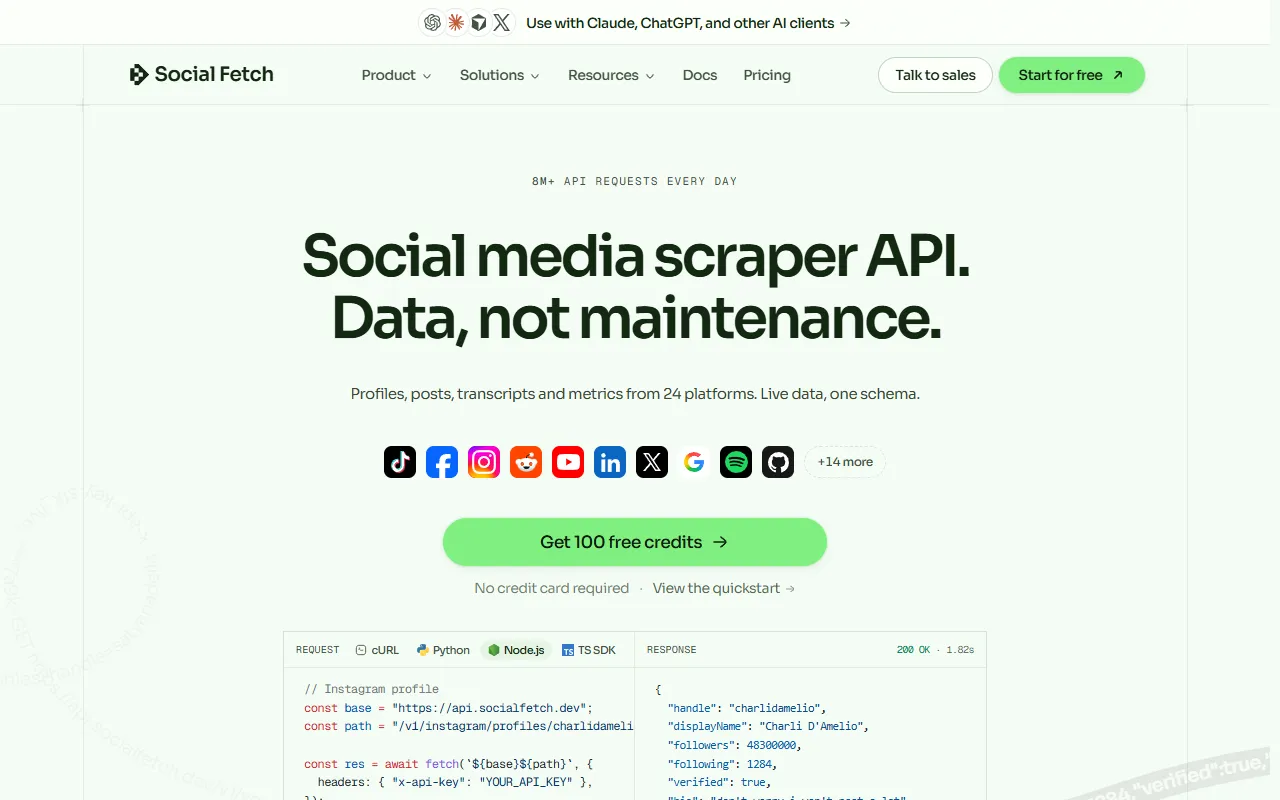The width and height of the screenshot is (1280, 800).
Task: Click the Social Fetch logo
Action: tap(201, 74)
